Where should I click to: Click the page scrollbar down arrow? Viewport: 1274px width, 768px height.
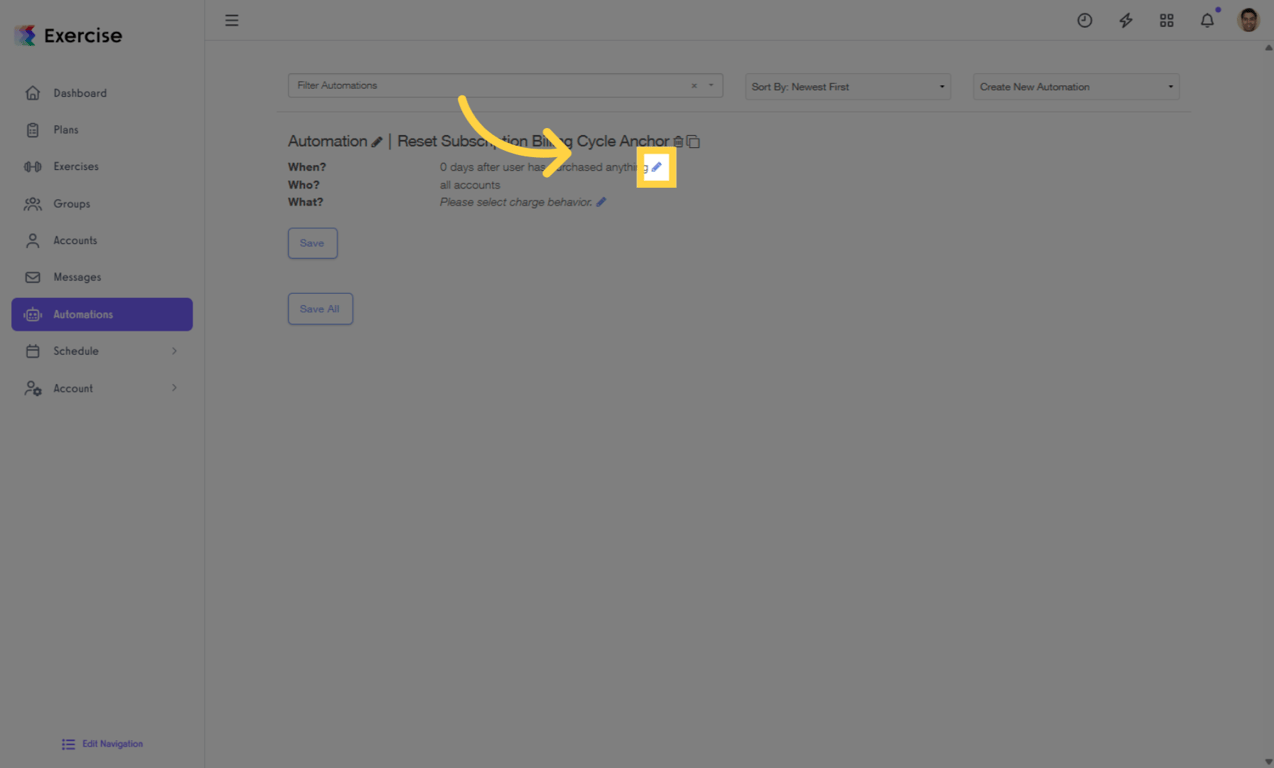point(1268,762)
